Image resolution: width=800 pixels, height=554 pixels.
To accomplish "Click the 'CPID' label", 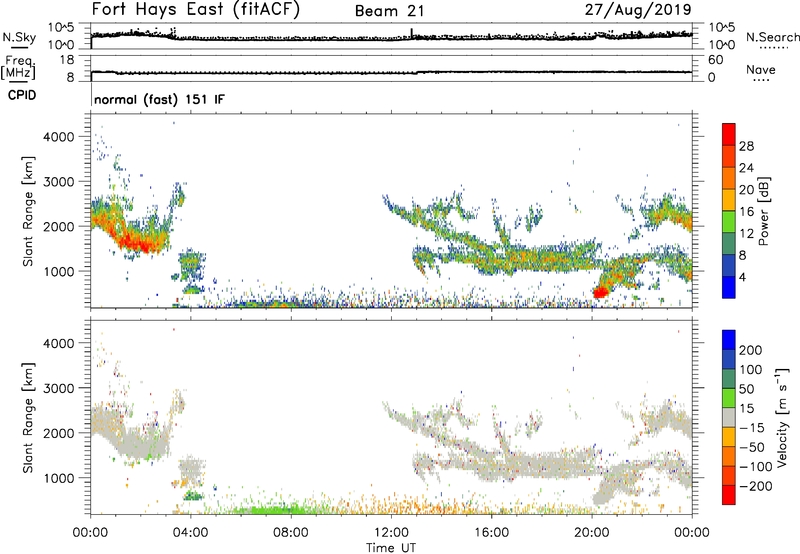I will tap(22, 95).
